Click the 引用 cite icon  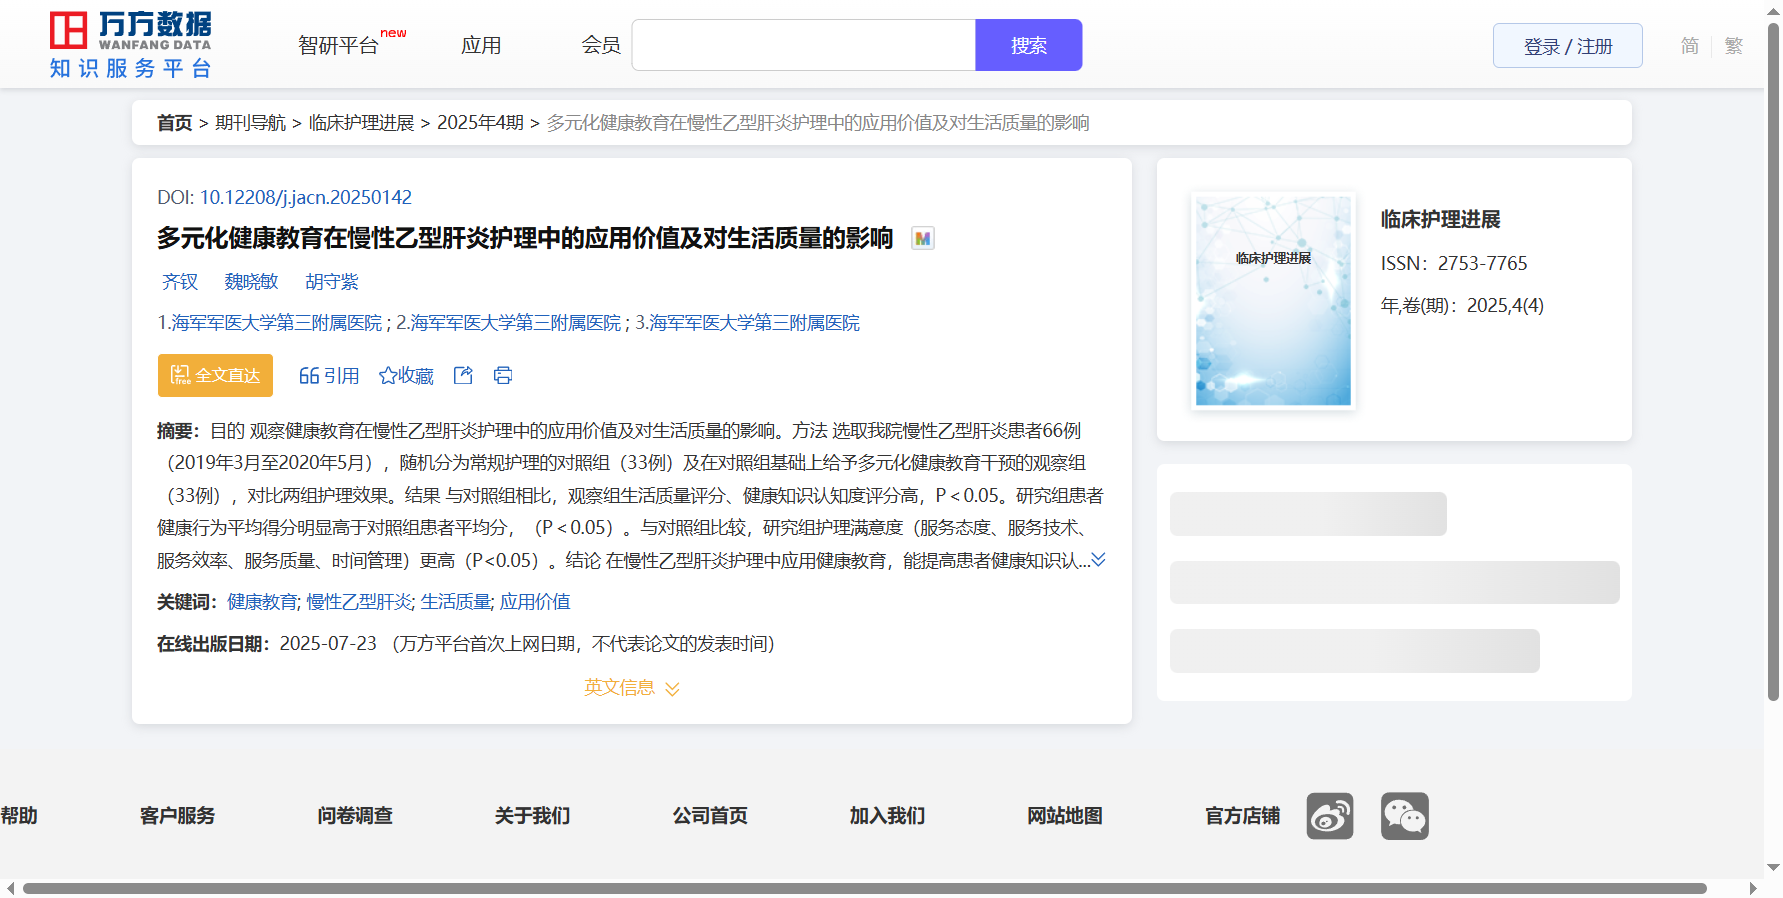pyautogui.click(x=329, y=375)
